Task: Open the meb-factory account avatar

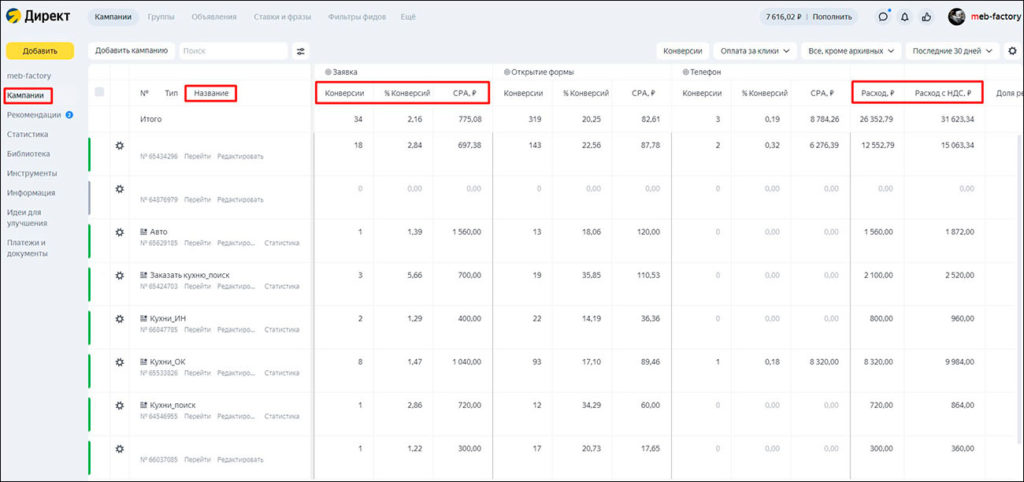Action: click(956, 17)
